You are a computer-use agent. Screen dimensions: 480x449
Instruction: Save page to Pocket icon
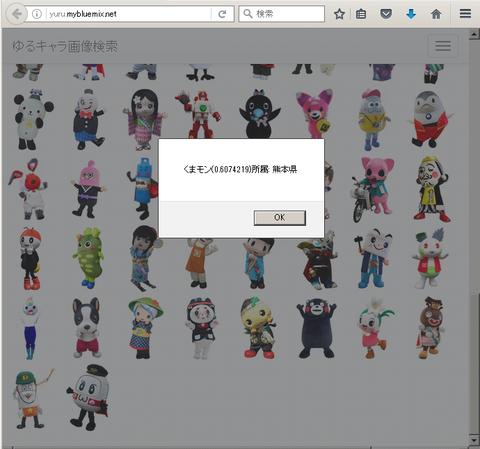click(x=386, y=14)
